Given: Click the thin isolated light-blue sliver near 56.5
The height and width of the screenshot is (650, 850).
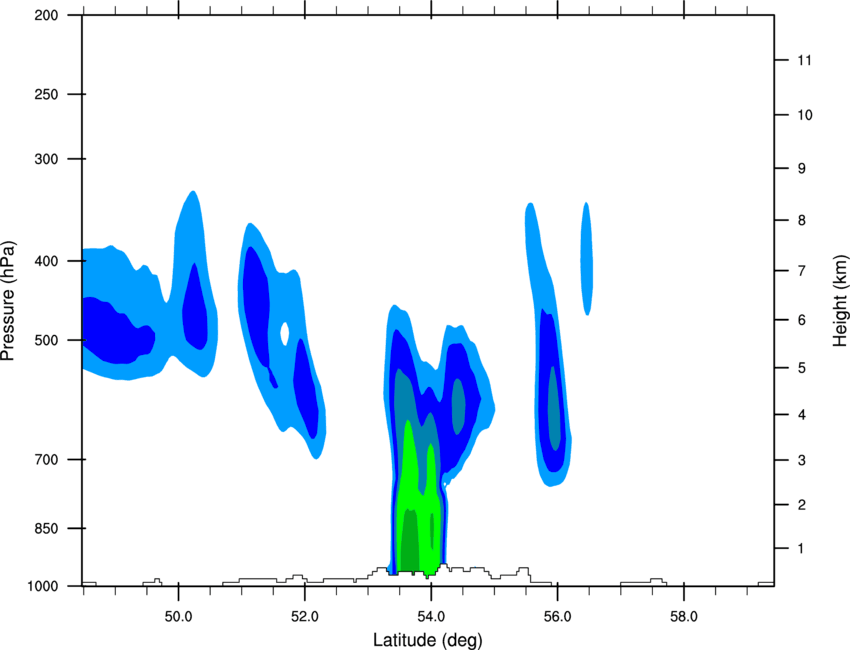Looking at the screenshot, I should coord(587,259).
